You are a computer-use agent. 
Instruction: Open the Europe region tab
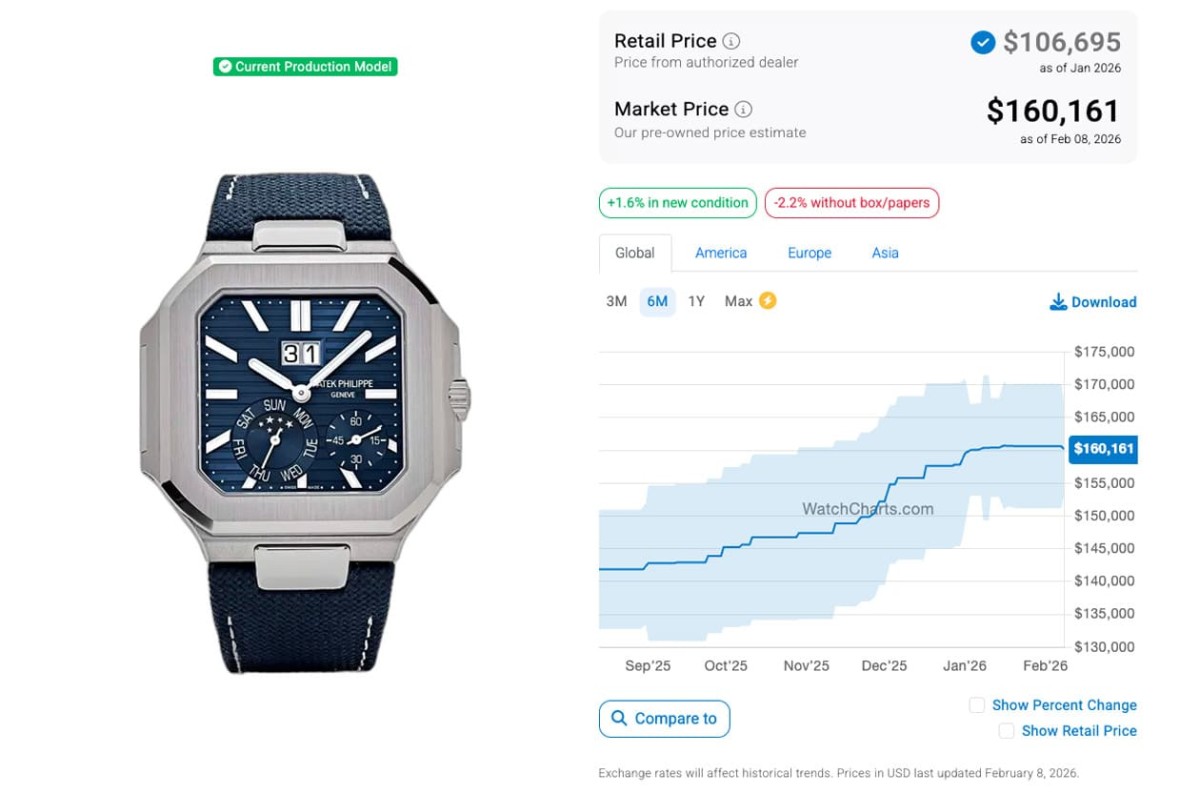pyautogui.click(x=809, y=253)
